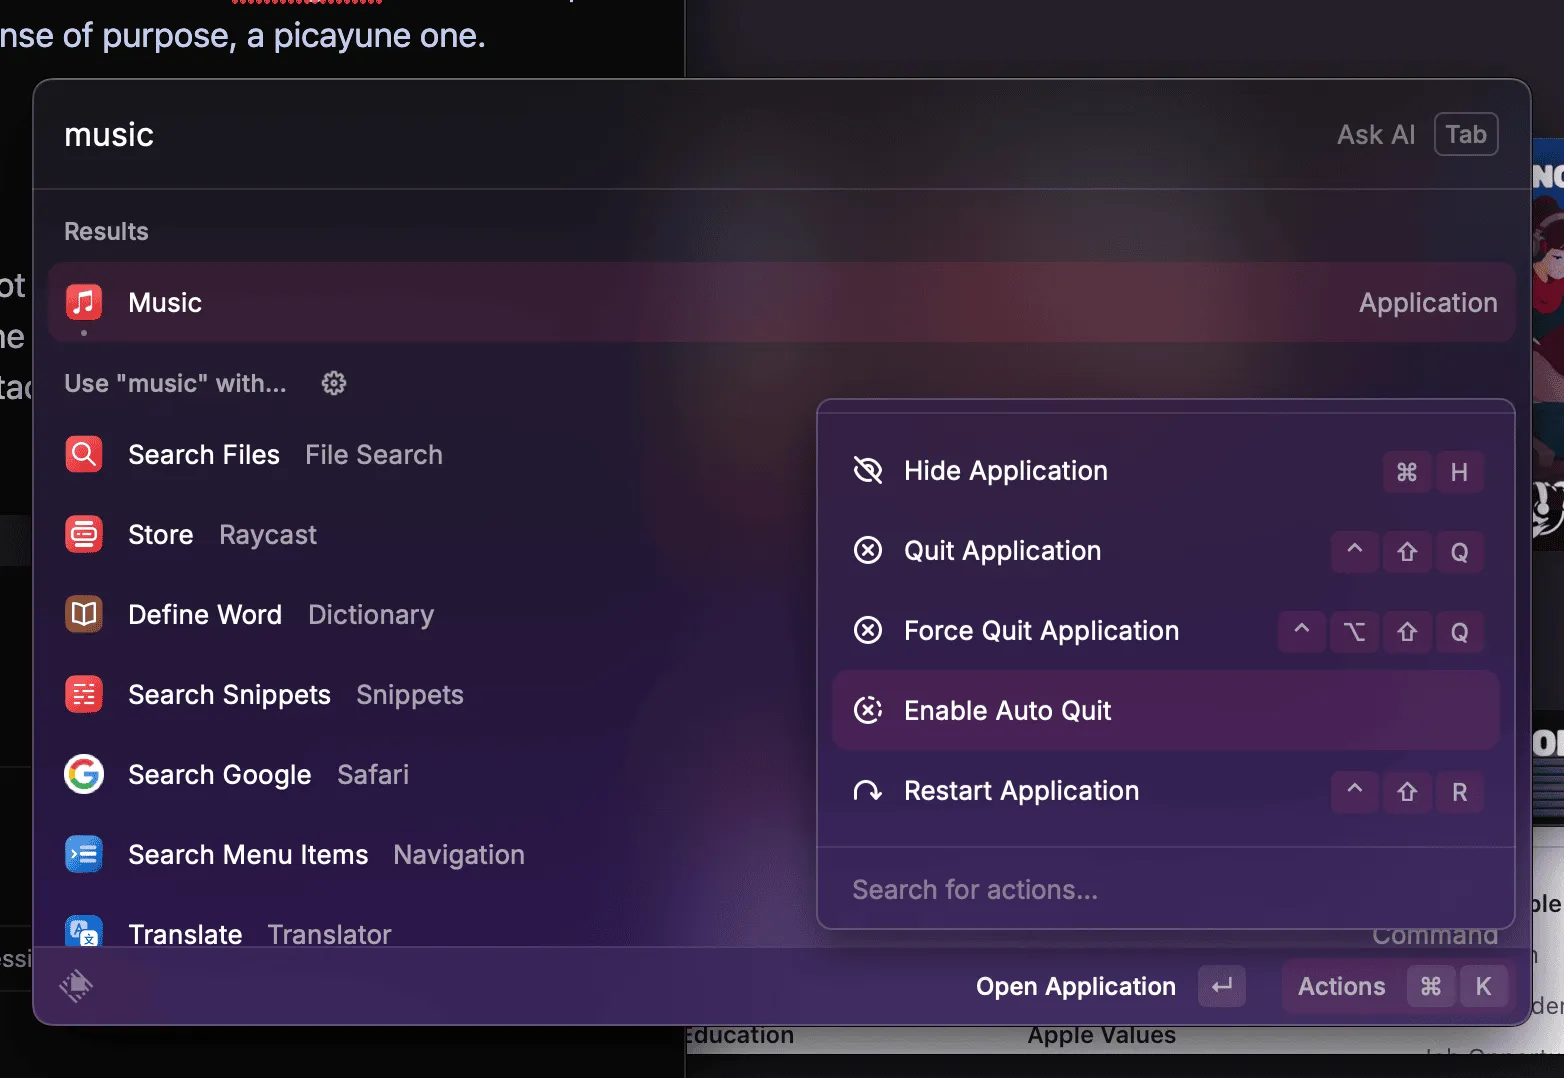
Task: Focus the Search for actions field
Action: (1100, 890)
